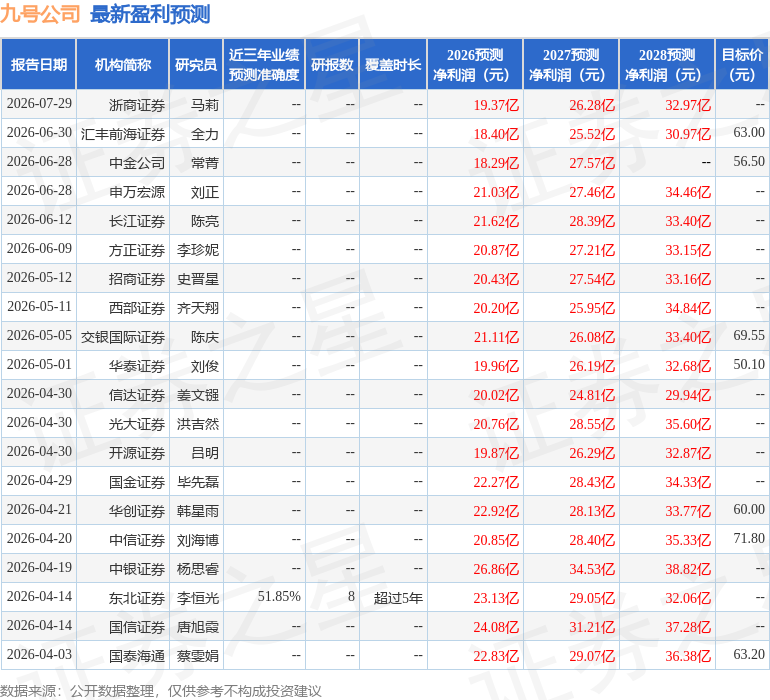The width and height of the screenshot is (770, 700).
Task: Click institution 交银国际证券
Action: tap(123, 336)
